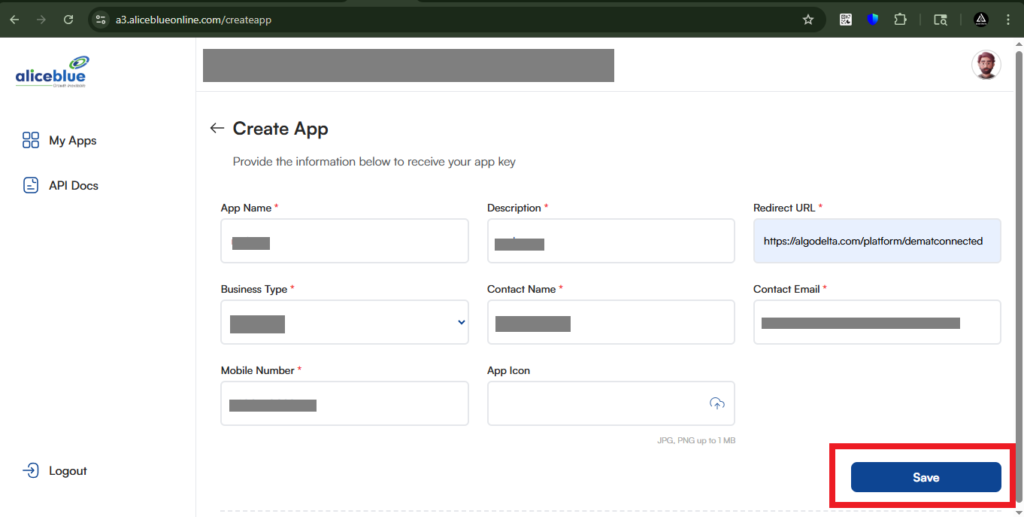Bookmark this page with the star icon
The height and width of the screenshot is (517, 1024).
coord(808,19)
